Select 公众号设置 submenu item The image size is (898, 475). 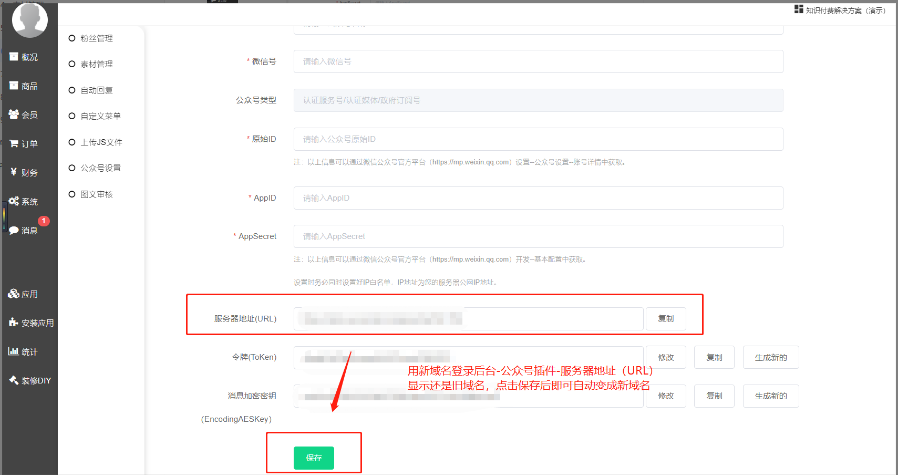(x=99, y=168)
